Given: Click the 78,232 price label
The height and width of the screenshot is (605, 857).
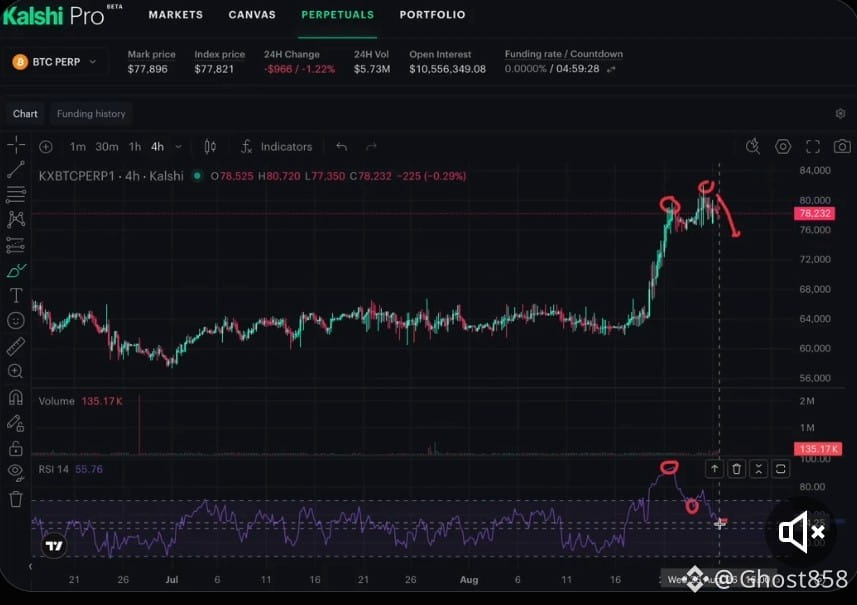Looking at the screenshot, I should click(x=814, y=213).
